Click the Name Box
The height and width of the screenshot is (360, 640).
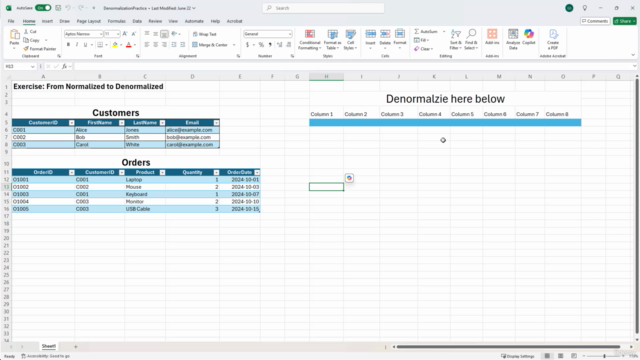click(x=20, y=66)
